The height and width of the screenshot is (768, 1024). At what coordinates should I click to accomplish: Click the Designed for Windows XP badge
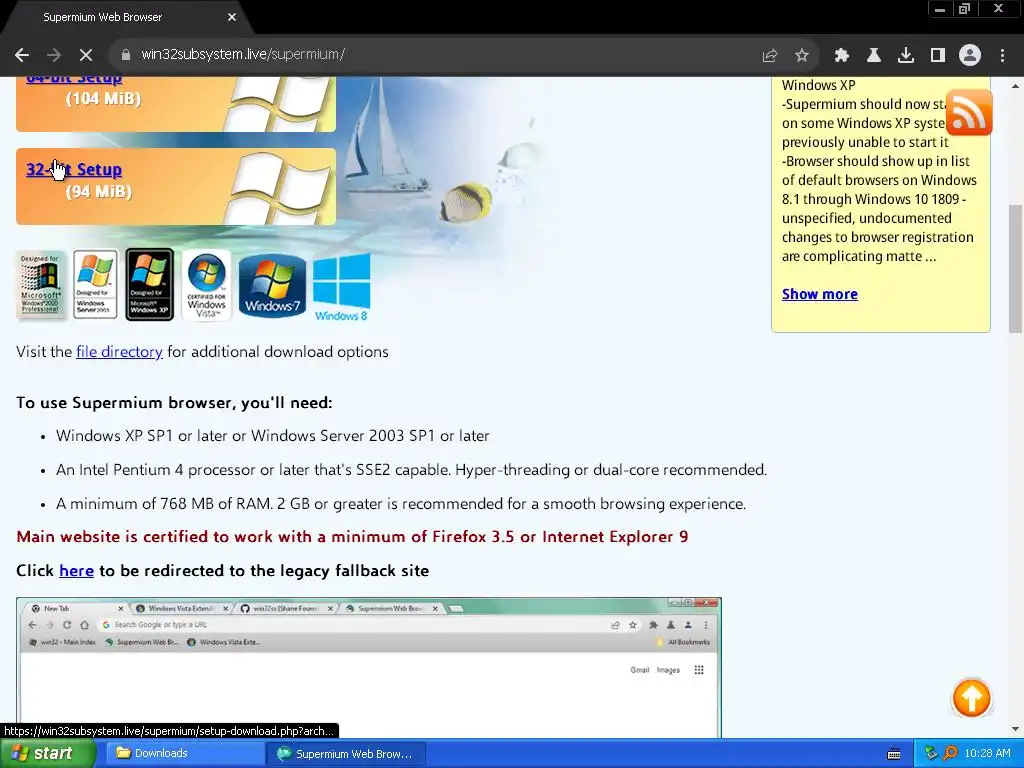(x=150, y=285)
